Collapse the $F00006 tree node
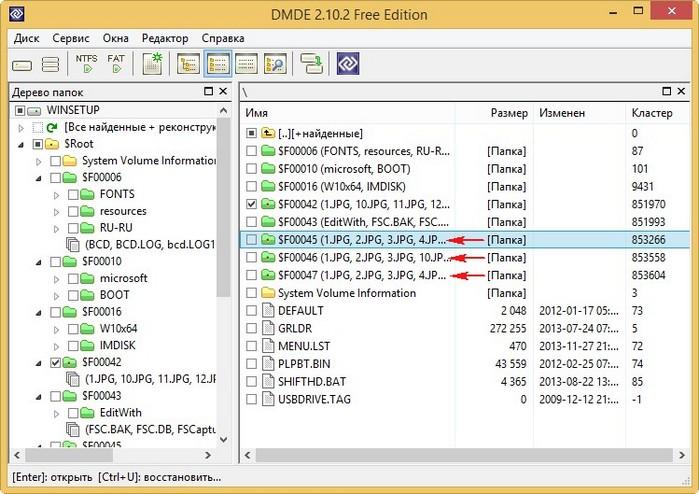The image size is (699, 494). click(x=39, y=178)
